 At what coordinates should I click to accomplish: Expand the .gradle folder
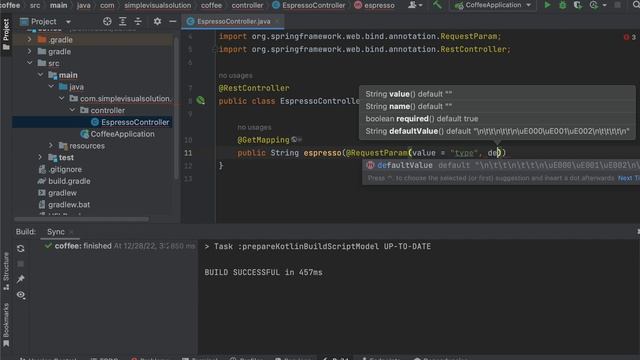[29, 40]
